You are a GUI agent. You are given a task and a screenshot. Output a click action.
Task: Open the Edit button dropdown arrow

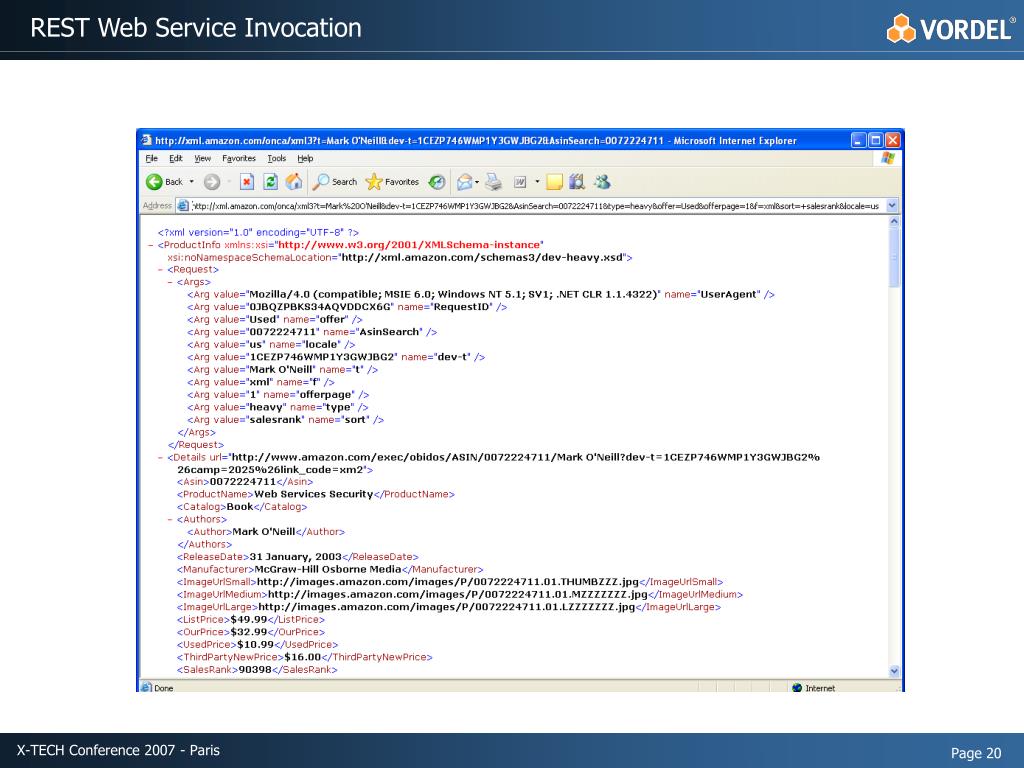tap(537, 182)
